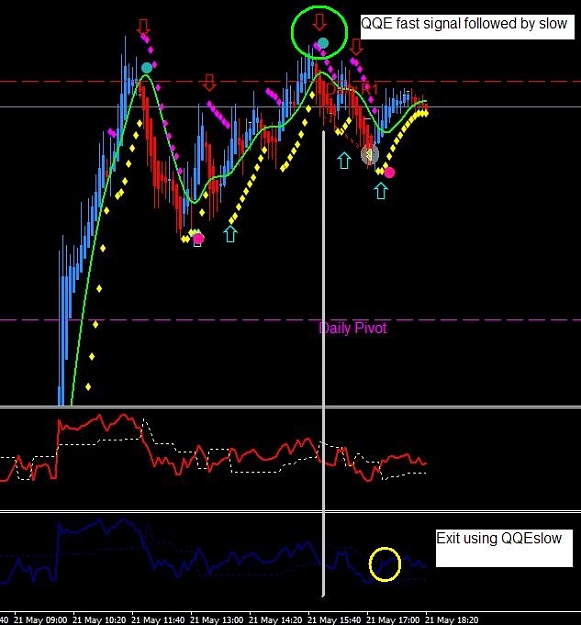Click the 21 May 09:00 time label
Viewport: 581px width, 625px height.
40,620
